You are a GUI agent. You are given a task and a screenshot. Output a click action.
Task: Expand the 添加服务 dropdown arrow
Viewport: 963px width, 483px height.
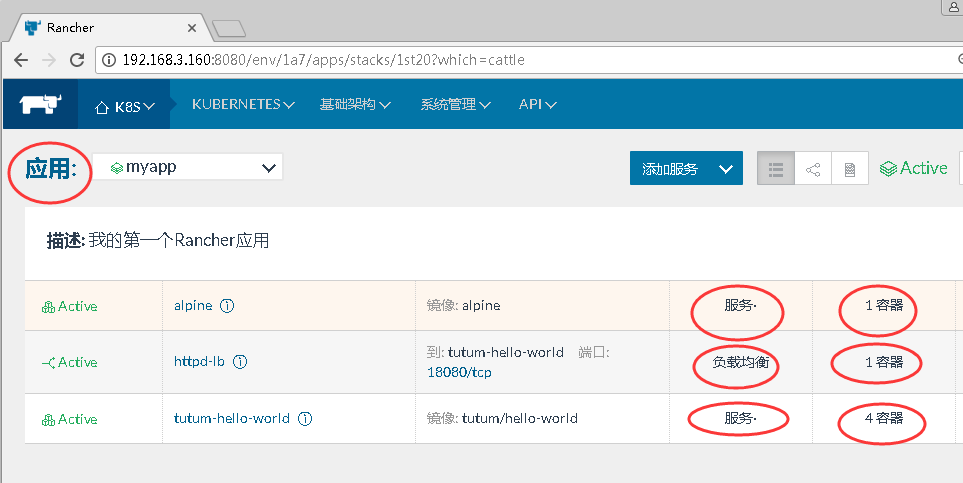coord(726,168)
